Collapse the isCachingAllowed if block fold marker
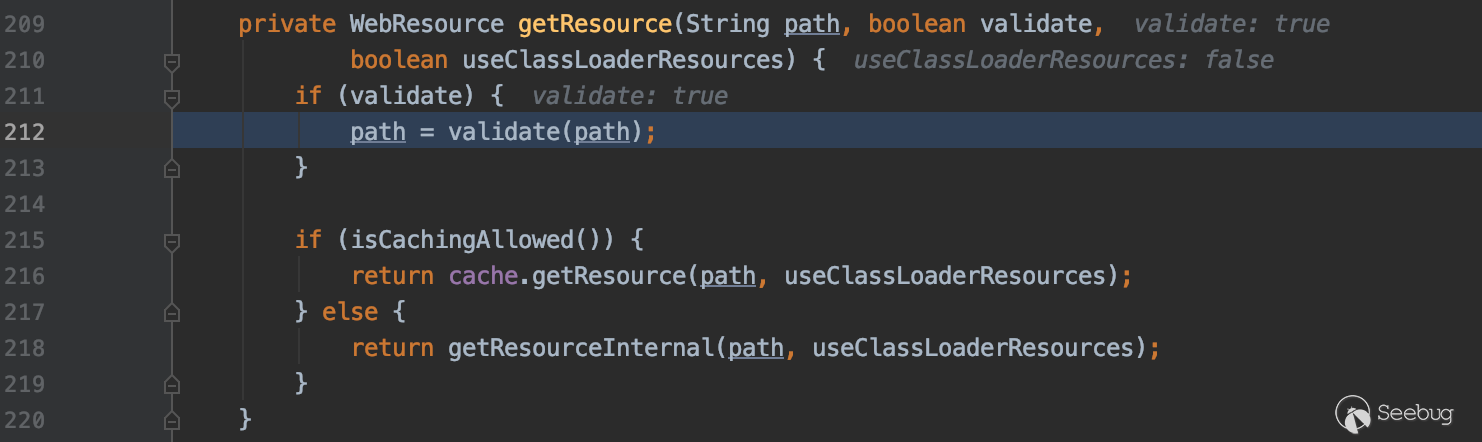Screen dimensions: 1482x442 [172, 241]
